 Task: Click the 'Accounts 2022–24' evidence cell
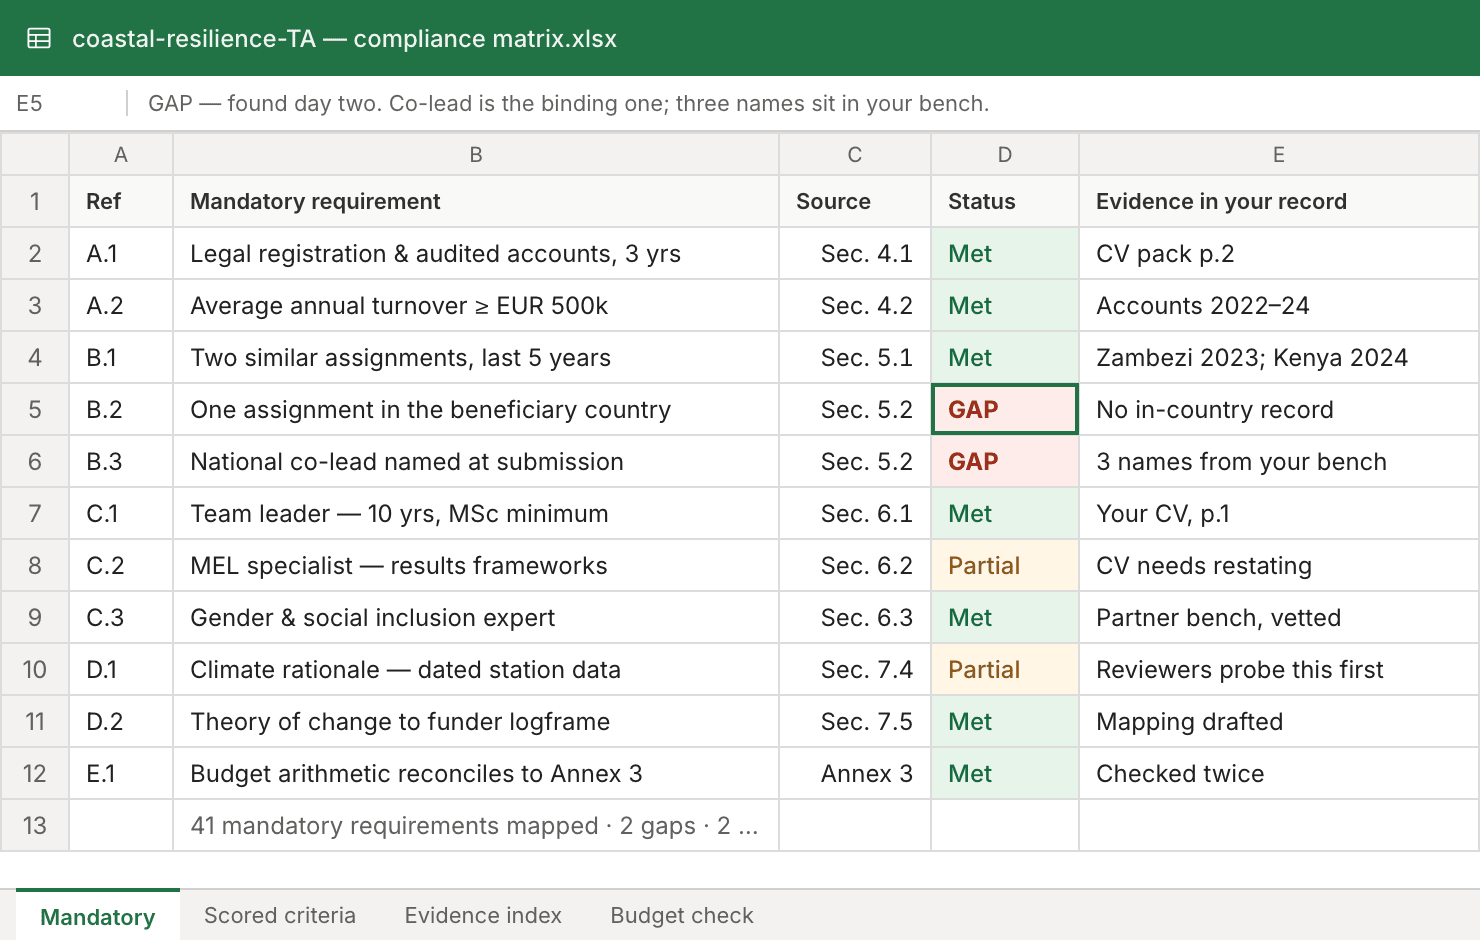pyautogui.click(x=1279, y=305)
